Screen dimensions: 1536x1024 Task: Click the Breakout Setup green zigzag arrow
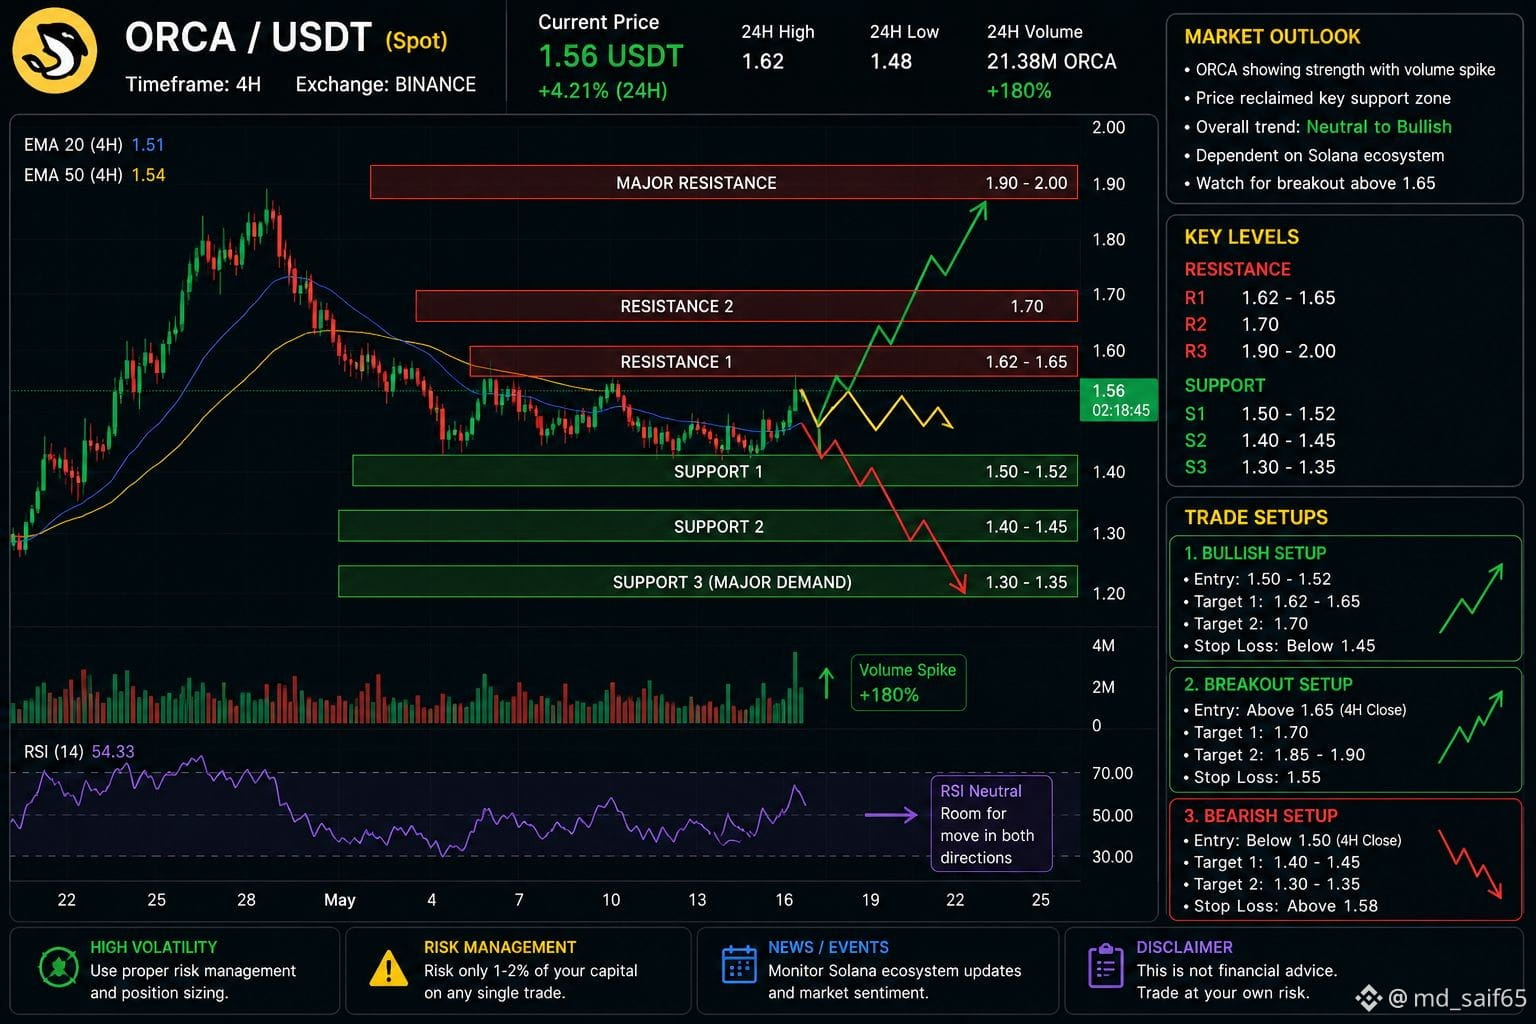tap(1471, 727)
